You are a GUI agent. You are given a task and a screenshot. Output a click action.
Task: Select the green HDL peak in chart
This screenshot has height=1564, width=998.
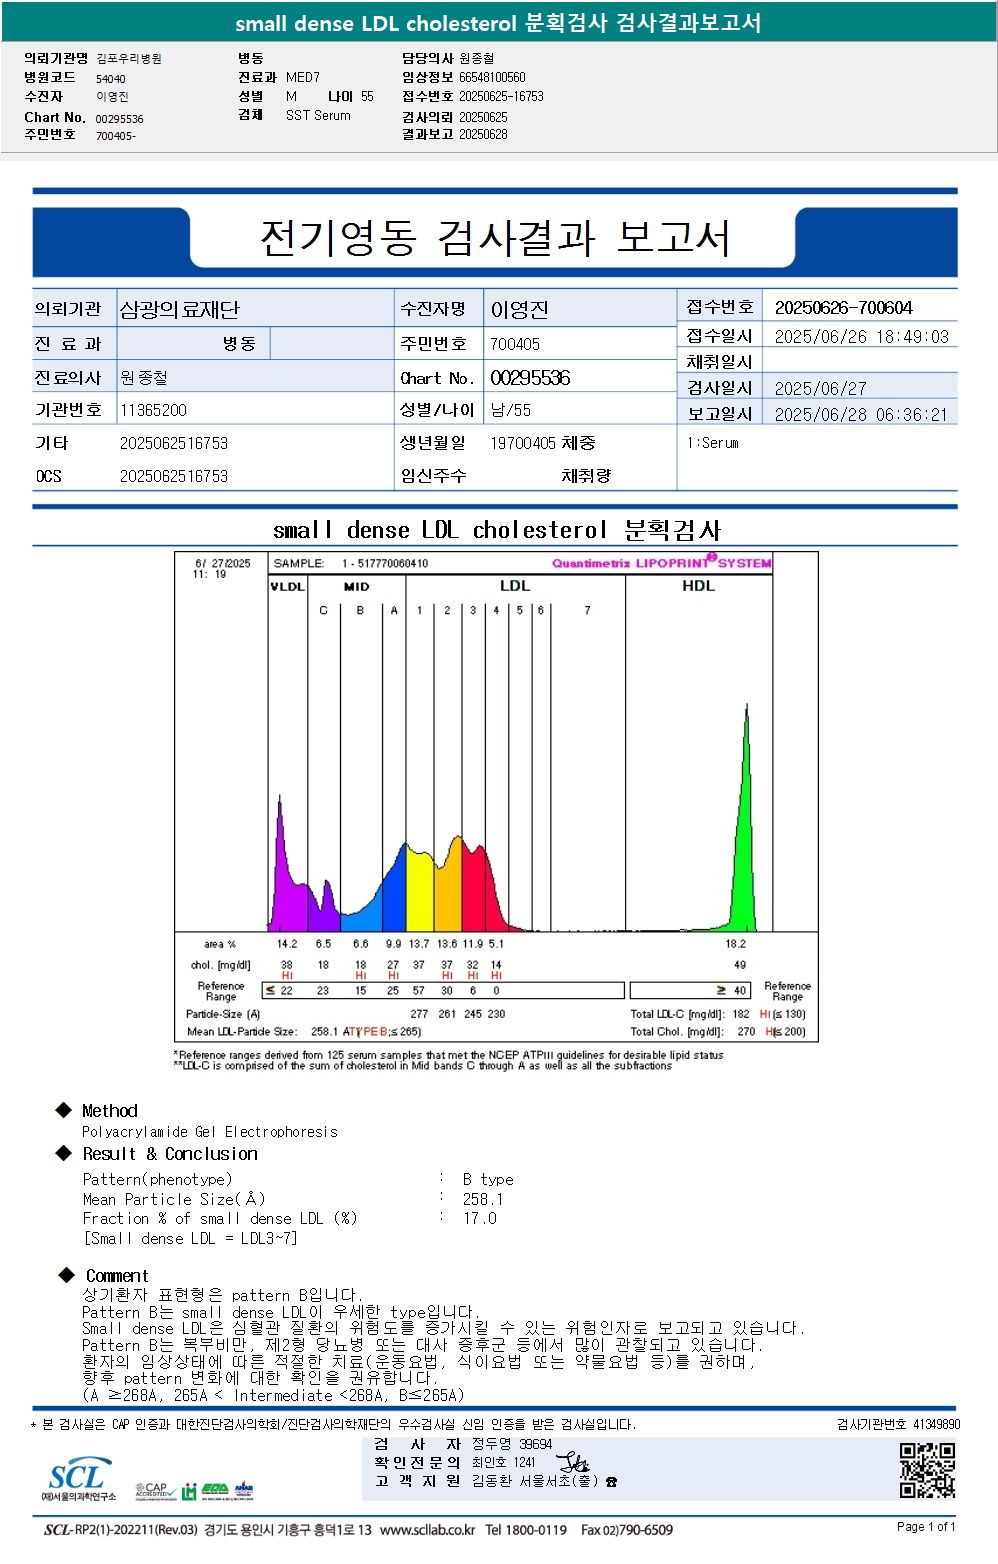coord(744,820)
